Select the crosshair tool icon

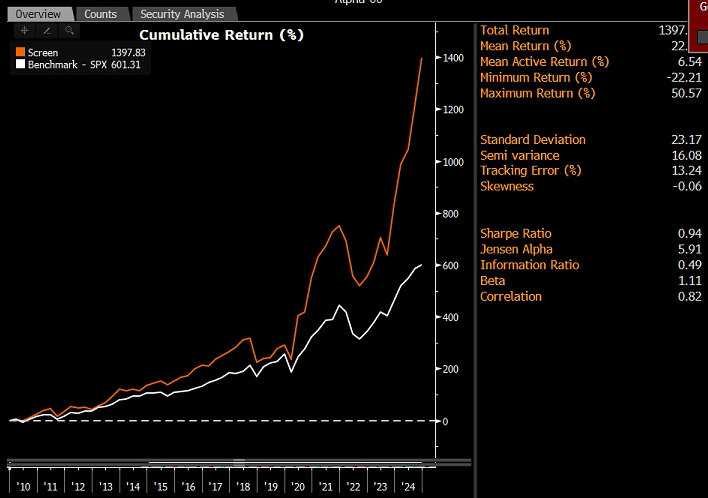24,31
